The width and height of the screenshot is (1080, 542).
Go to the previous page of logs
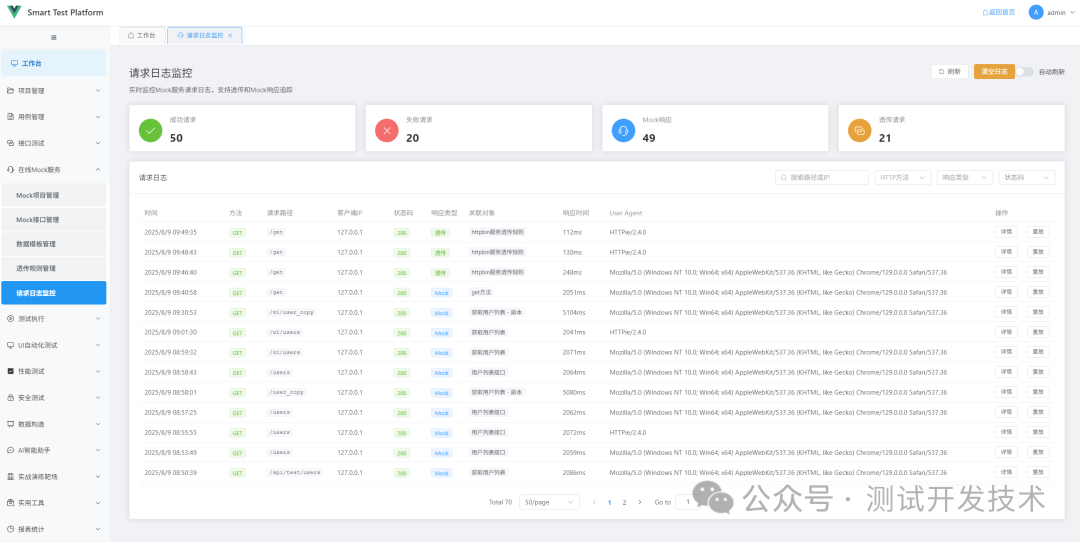[x=594, y=502]
